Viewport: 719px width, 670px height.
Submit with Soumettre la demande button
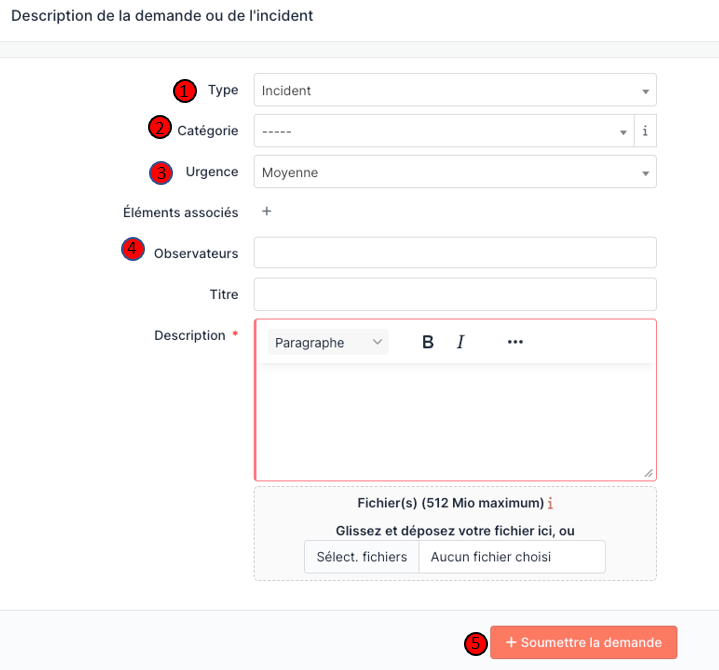coord(583,642)
